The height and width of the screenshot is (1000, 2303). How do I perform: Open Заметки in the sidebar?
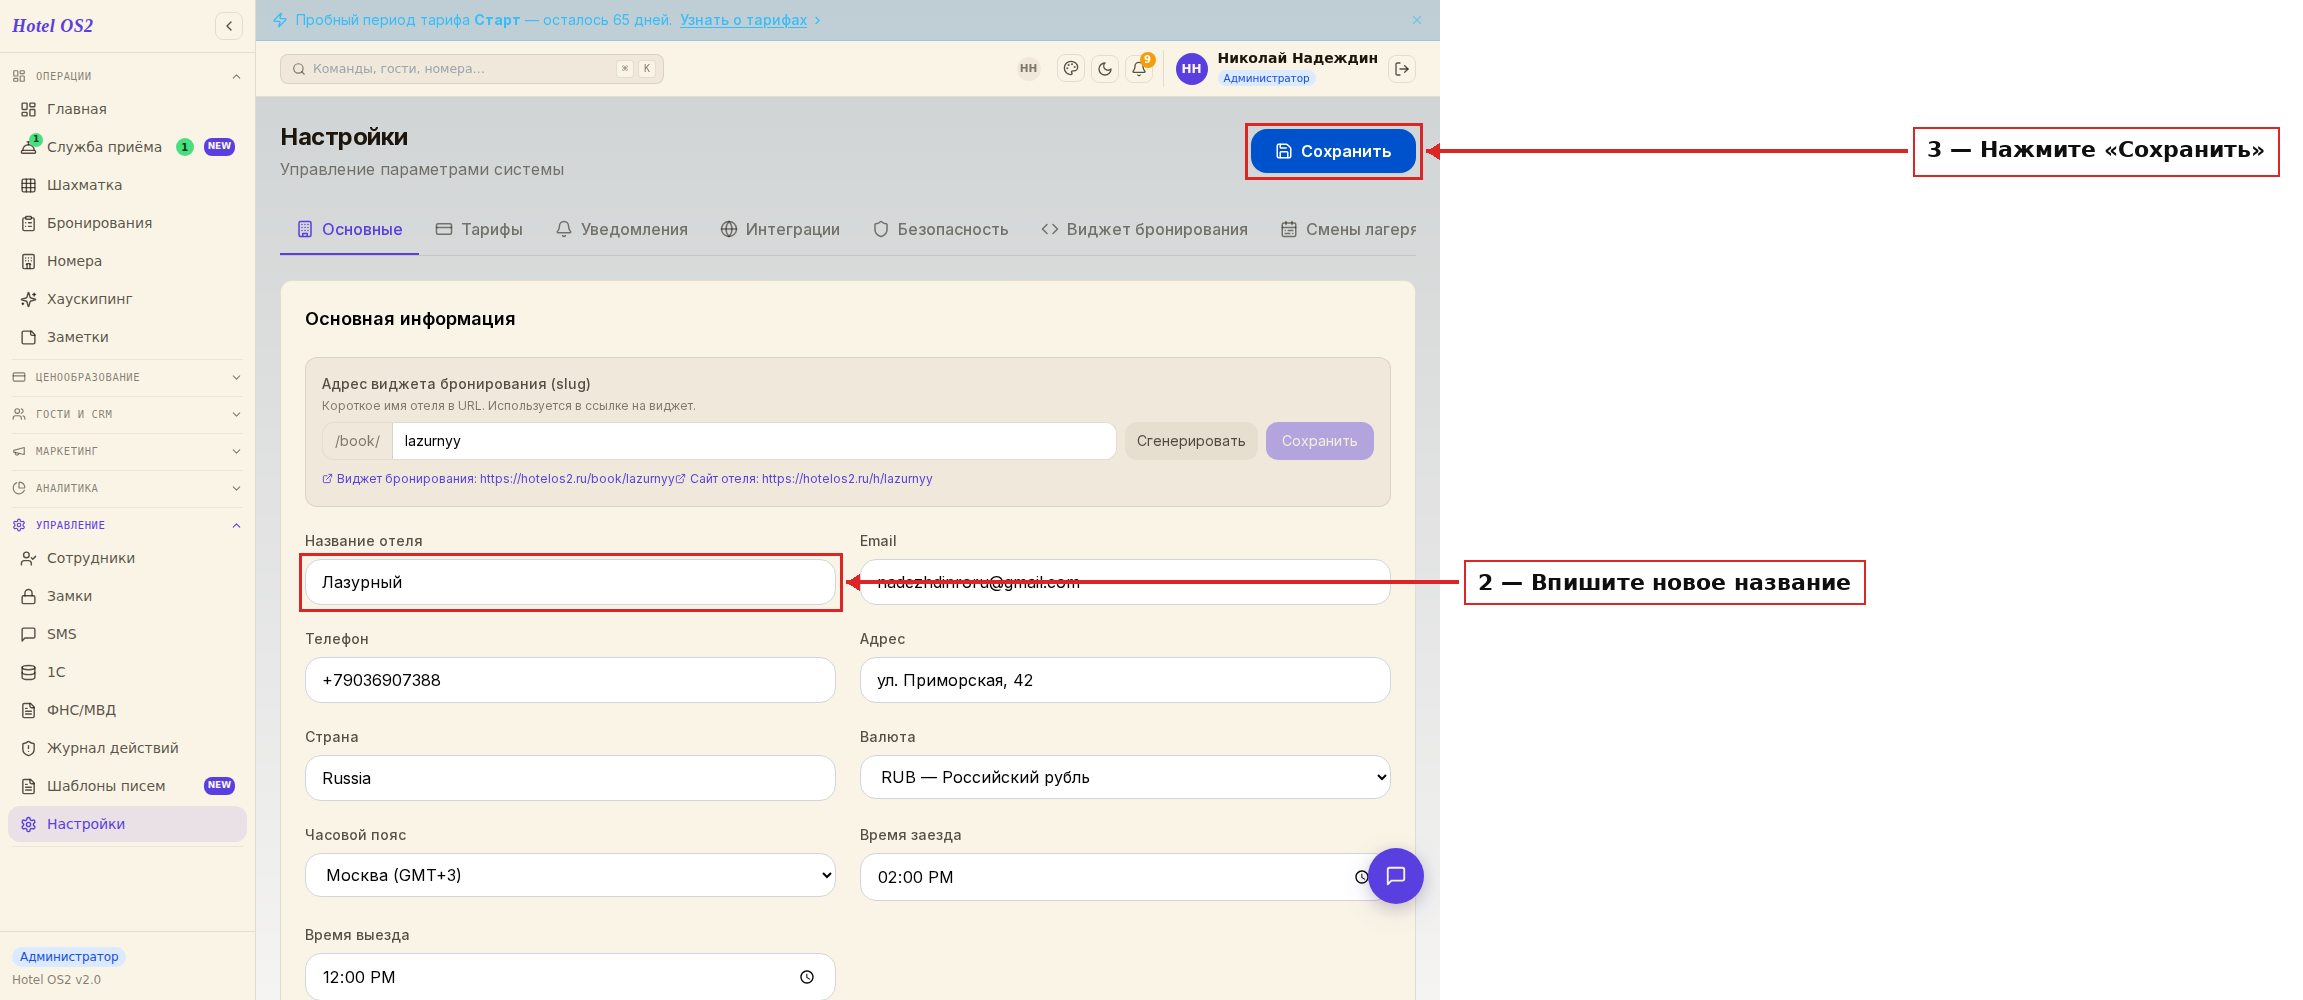click(x=127, y=337)
